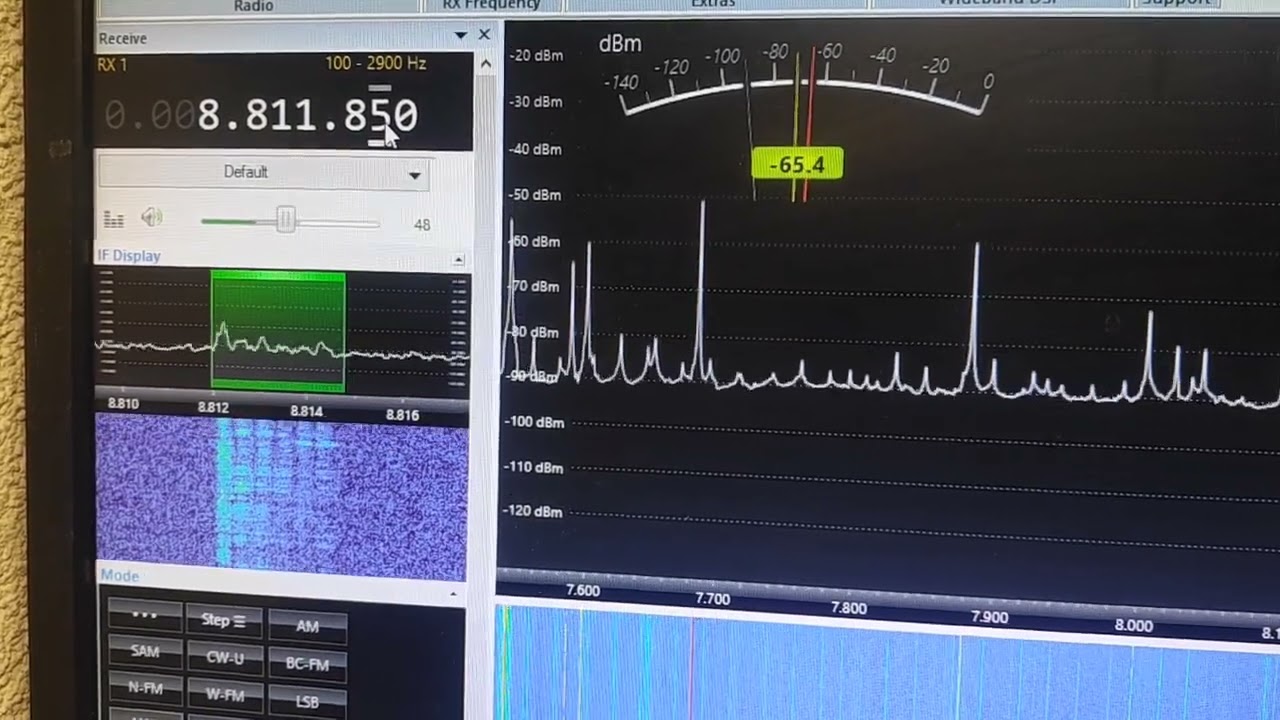This screenshot has height=720, width=1280.
Task: Open the audio equalizer bars icon
Action: (x=113, y=219)
